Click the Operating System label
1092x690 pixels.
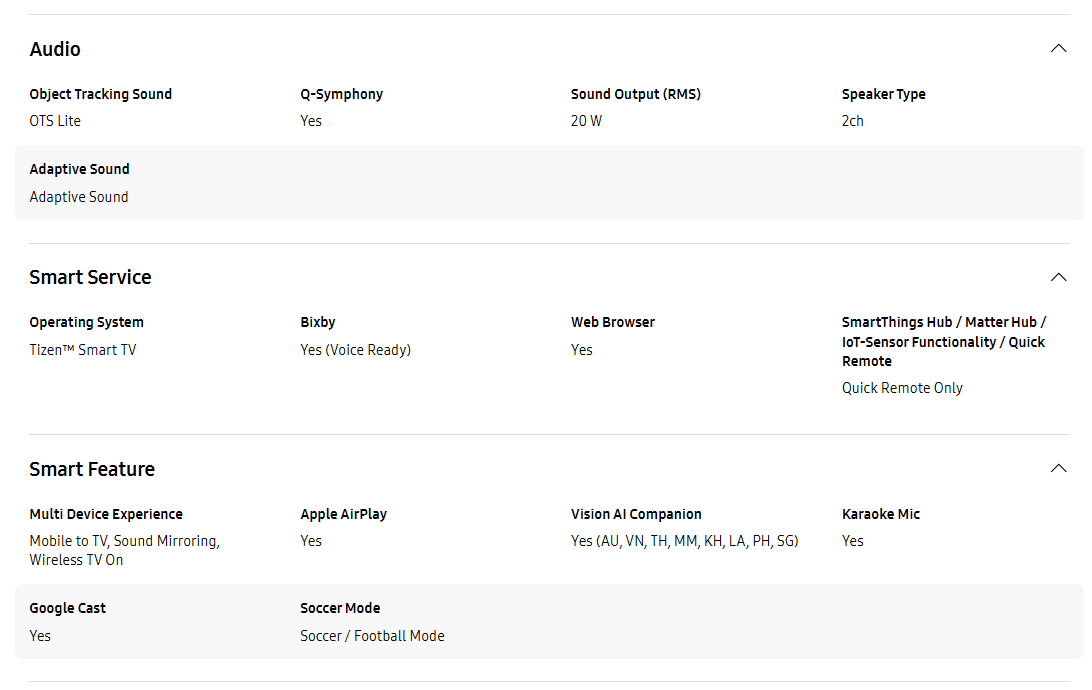(86, 322)
